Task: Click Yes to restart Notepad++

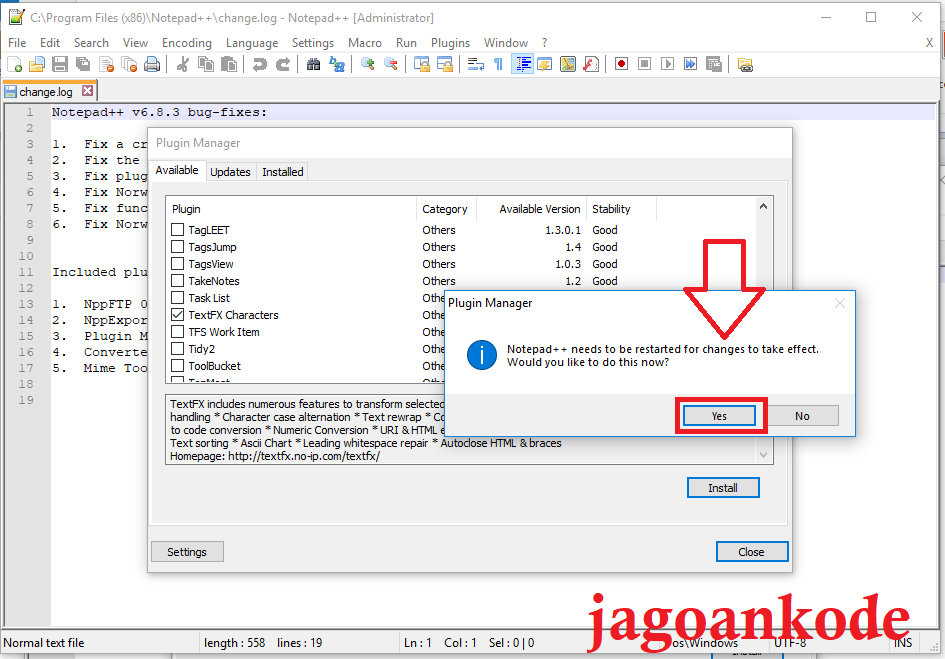Action: point(719,416)
